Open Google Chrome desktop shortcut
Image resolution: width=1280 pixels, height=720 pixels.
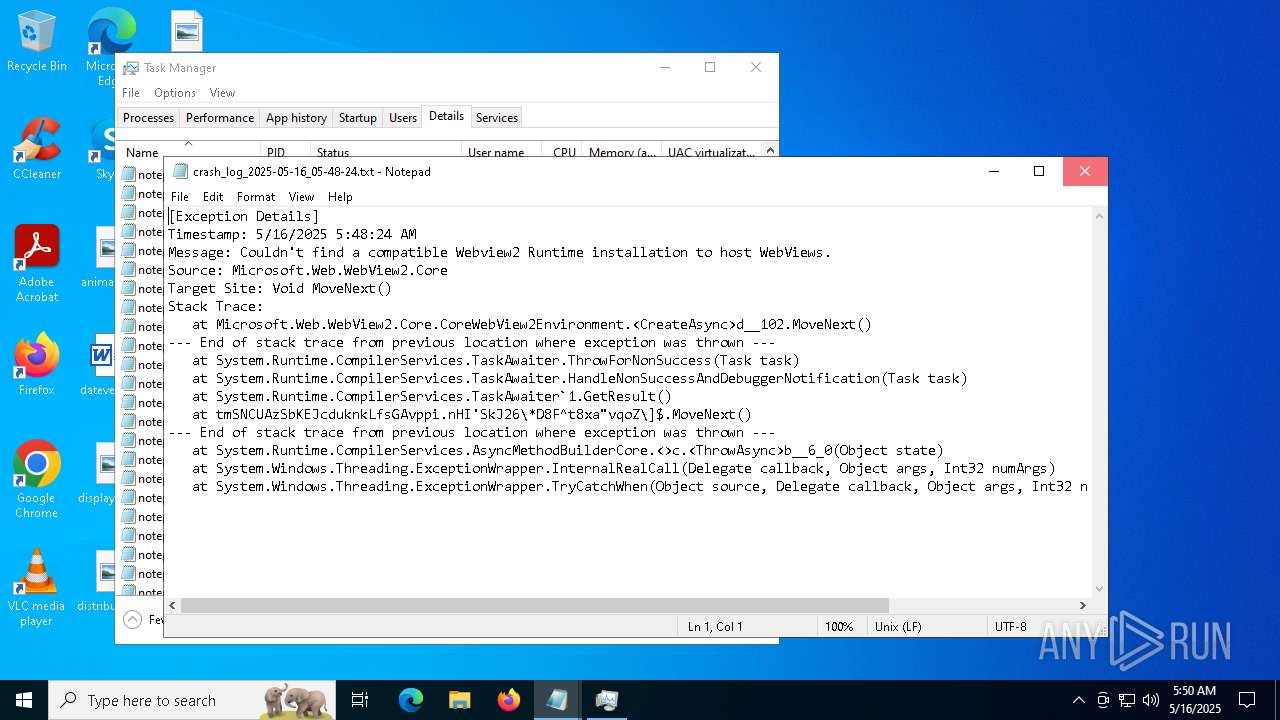pyautogui.click(x=37, y=480)
